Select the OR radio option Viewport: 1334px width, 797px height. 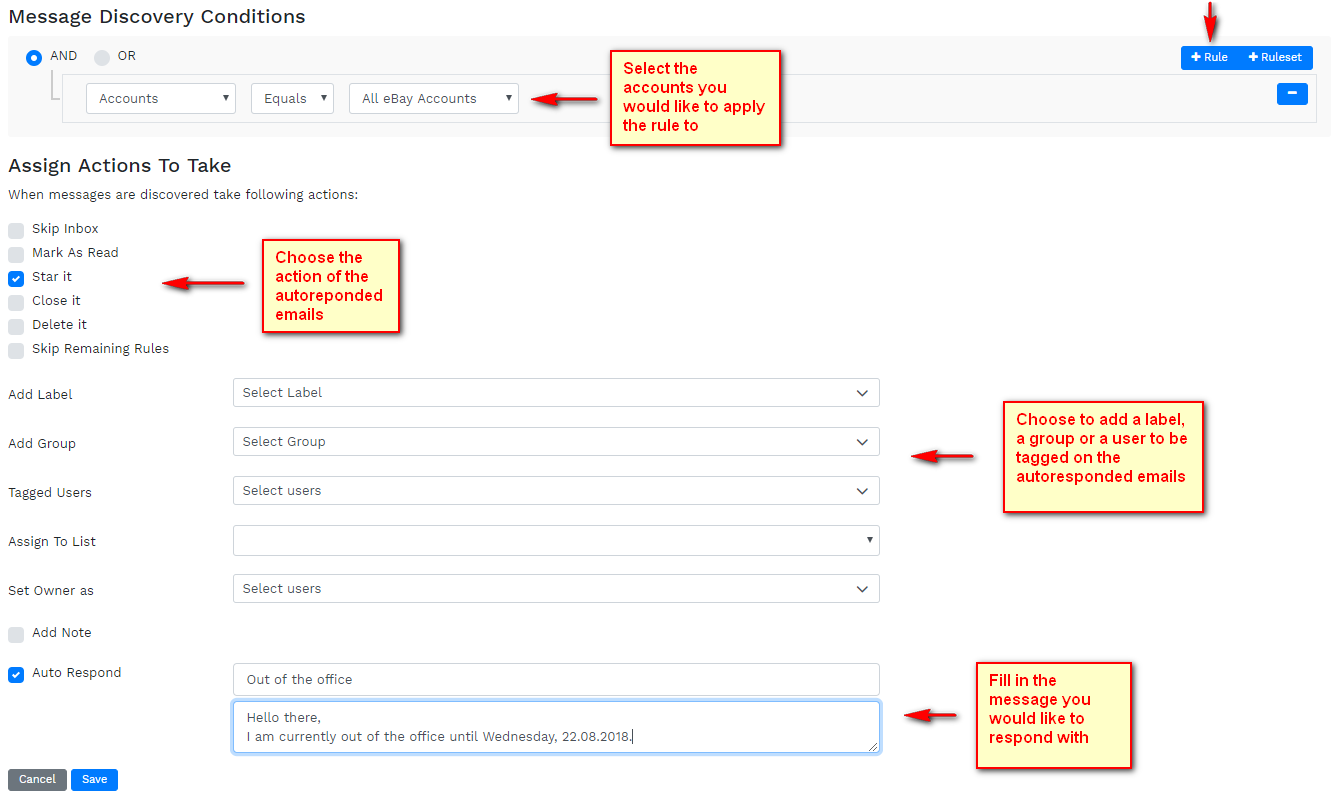[102, 57]
